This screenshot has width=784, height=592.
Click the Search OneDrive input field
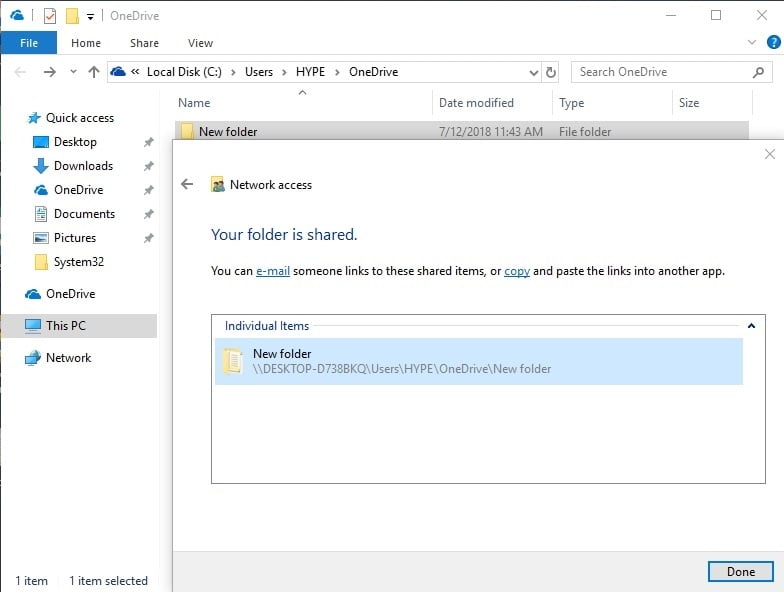[x=660, y=72]
